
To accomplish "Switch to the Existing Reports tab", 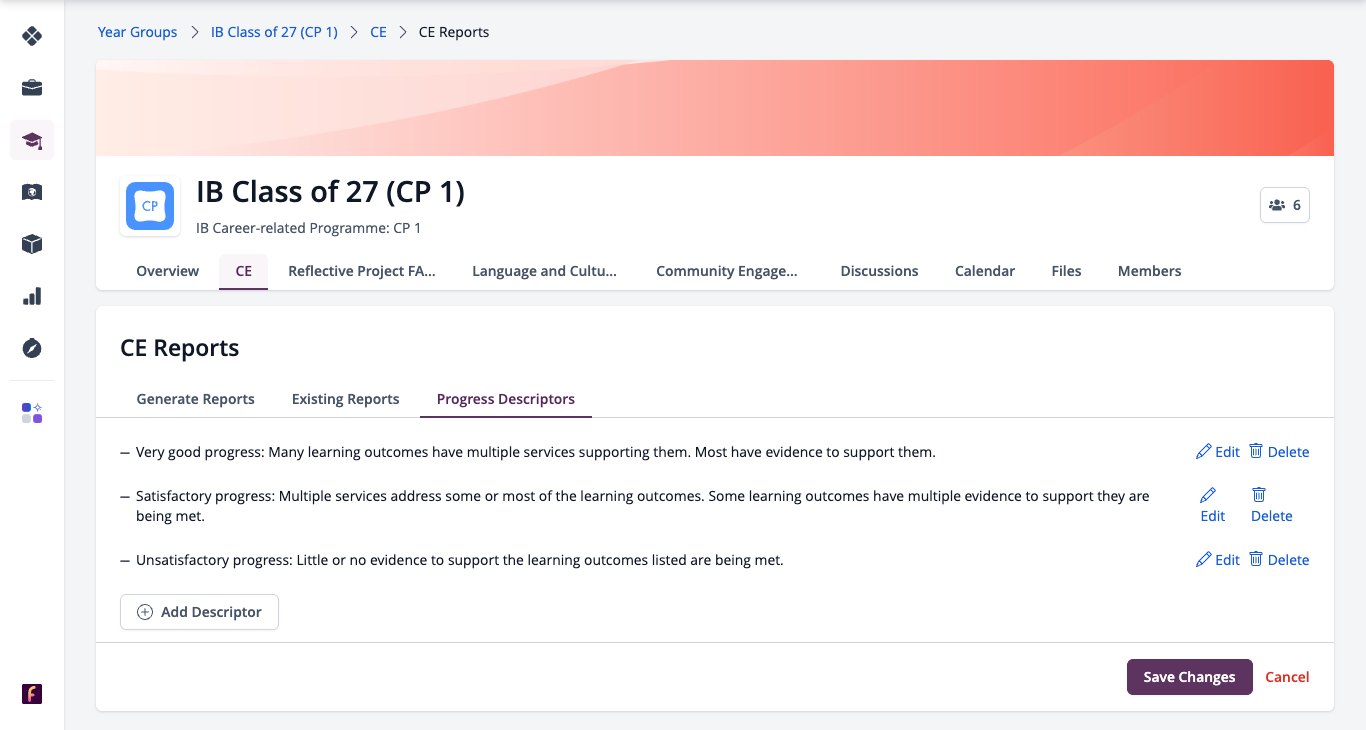I will click(346, 399).
